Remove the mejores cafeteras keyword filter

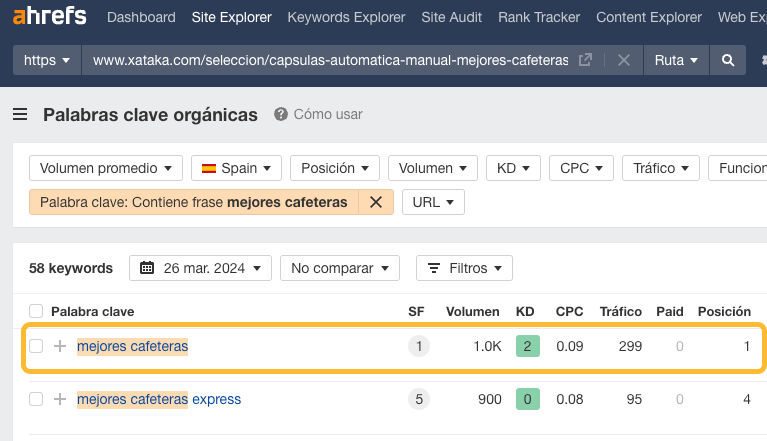376,202
